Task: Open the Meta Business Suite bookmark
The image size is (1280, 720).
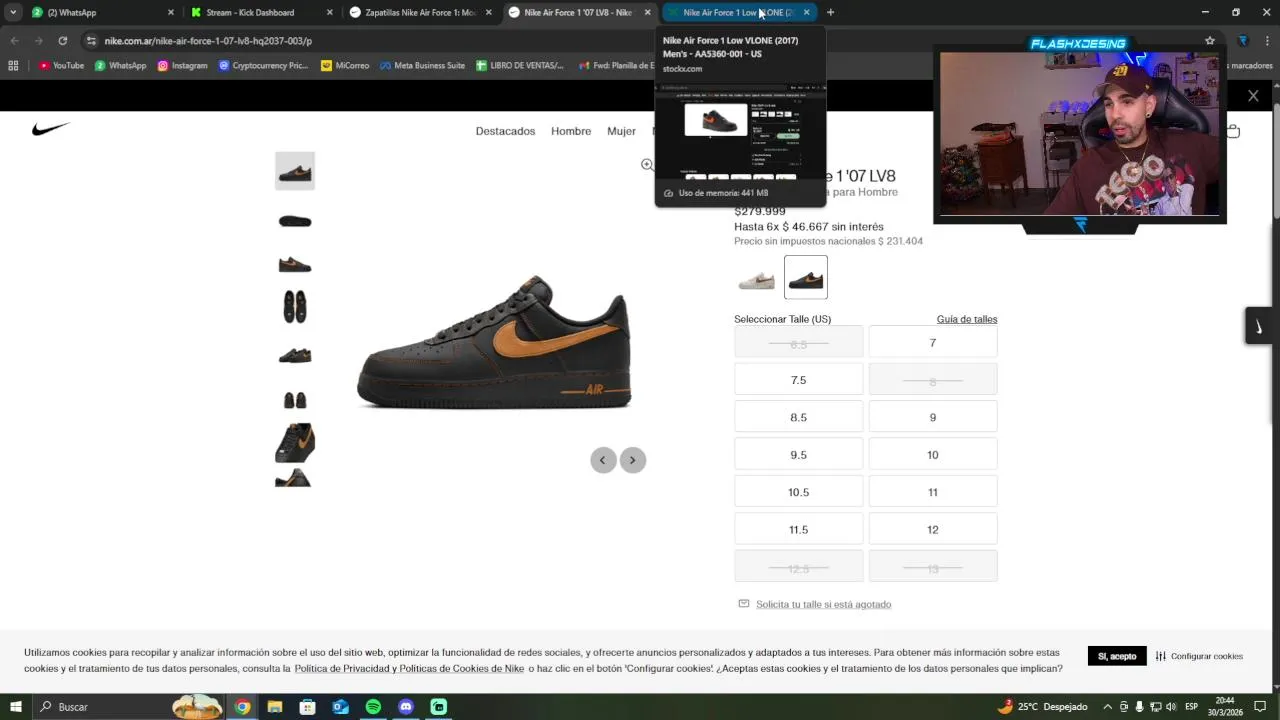Action: [x=422, y=66]
